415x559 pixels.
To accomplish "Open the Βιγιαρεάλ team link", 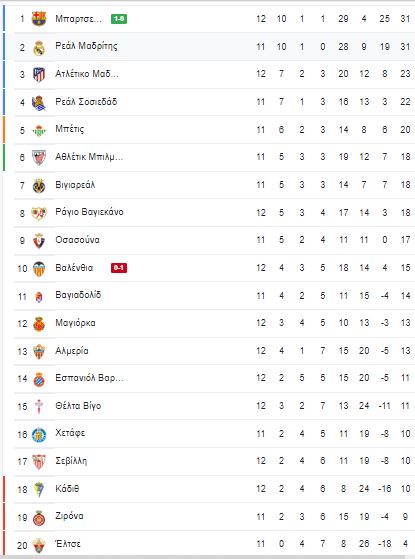I will (75, 185).
